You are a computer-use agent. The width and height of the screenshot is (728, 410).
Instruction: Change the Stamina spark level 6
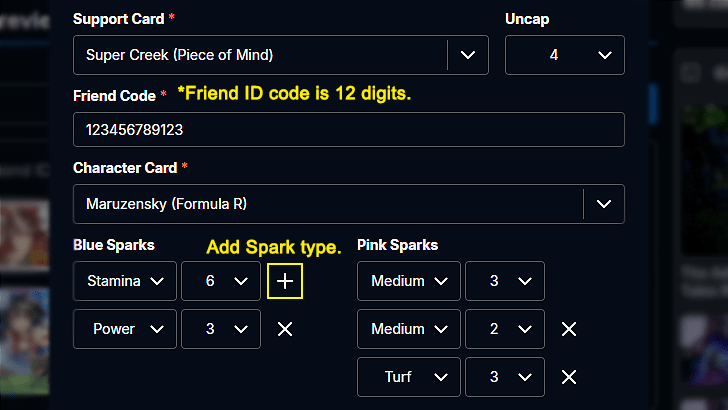221,281
